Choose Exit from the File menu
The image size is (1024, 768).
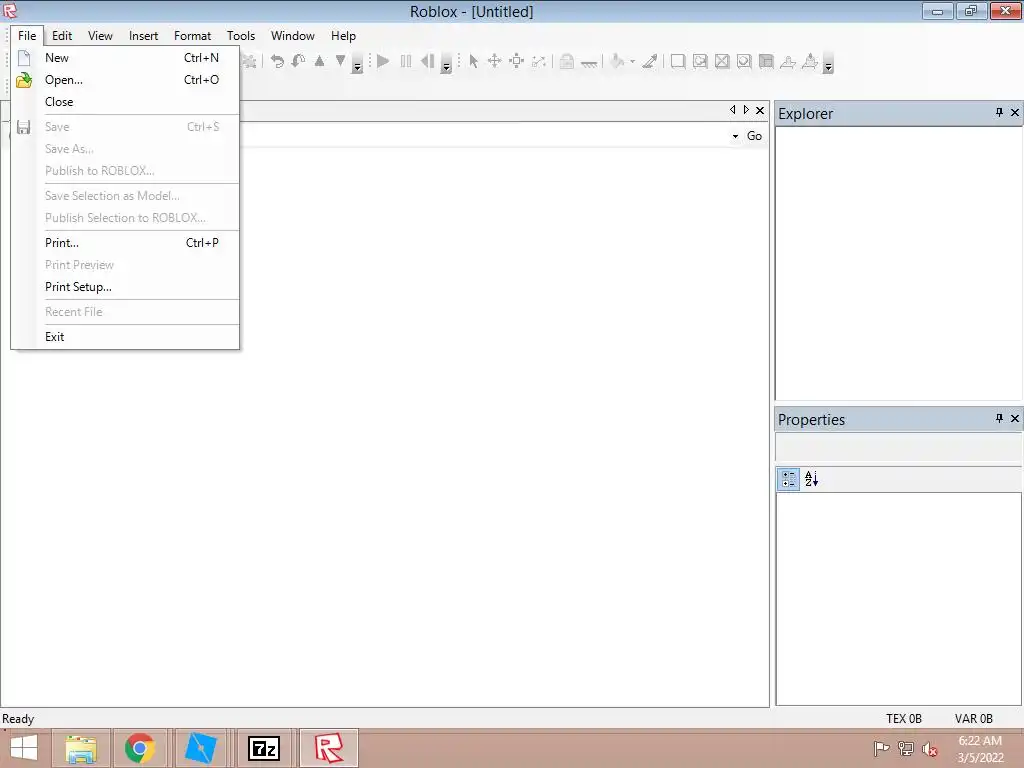point(125,337)
